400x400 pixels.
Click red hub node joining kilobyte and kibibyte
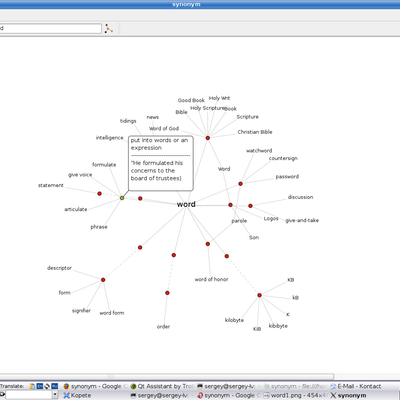point(259,295)
